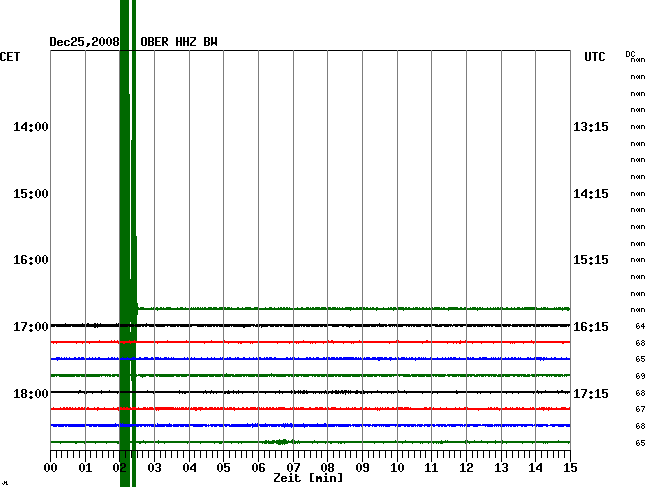Select the 18:00 CET time label

pyautogui.click(x=31, y=393)
